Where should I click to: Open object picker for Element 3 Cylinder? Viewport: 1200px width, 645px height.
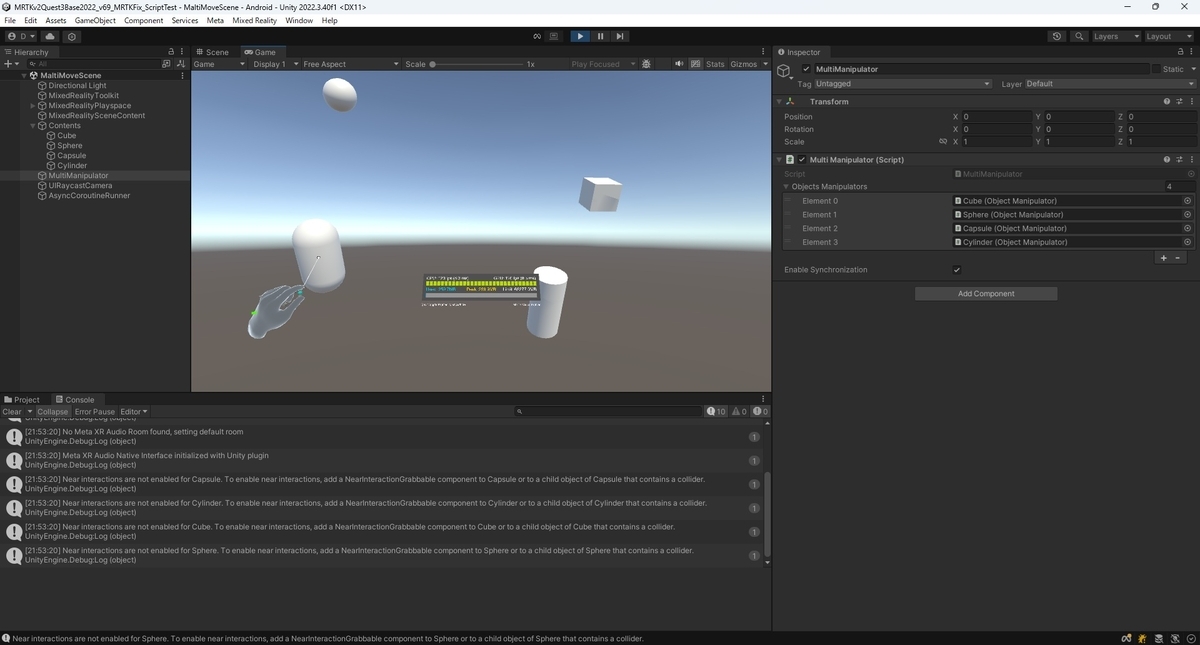pyautogui.click(x=1187, y=242)
